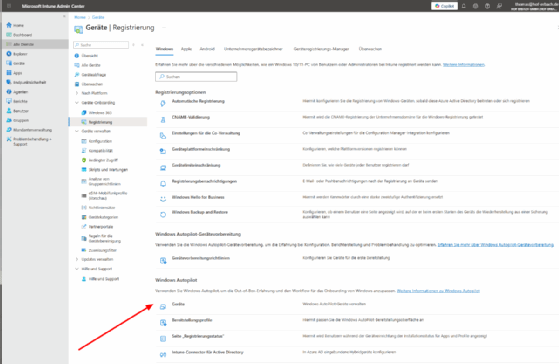The height and width of the screenshot is (364, 559).
Task: Open Windows Backup and Restore option
Action: (x=200, y=212)
